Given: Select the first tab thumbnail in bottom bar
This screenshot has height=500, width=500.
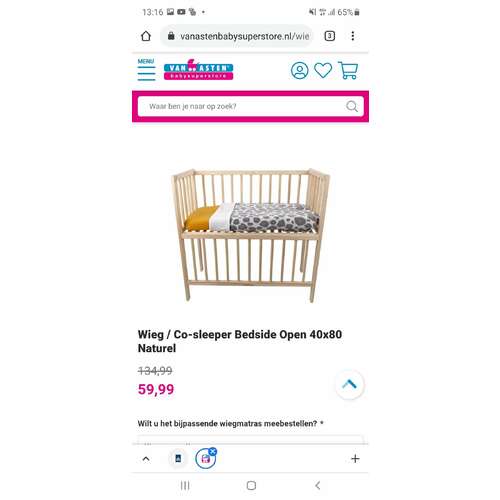Looking at the screenshot, I should click(178, 459).
